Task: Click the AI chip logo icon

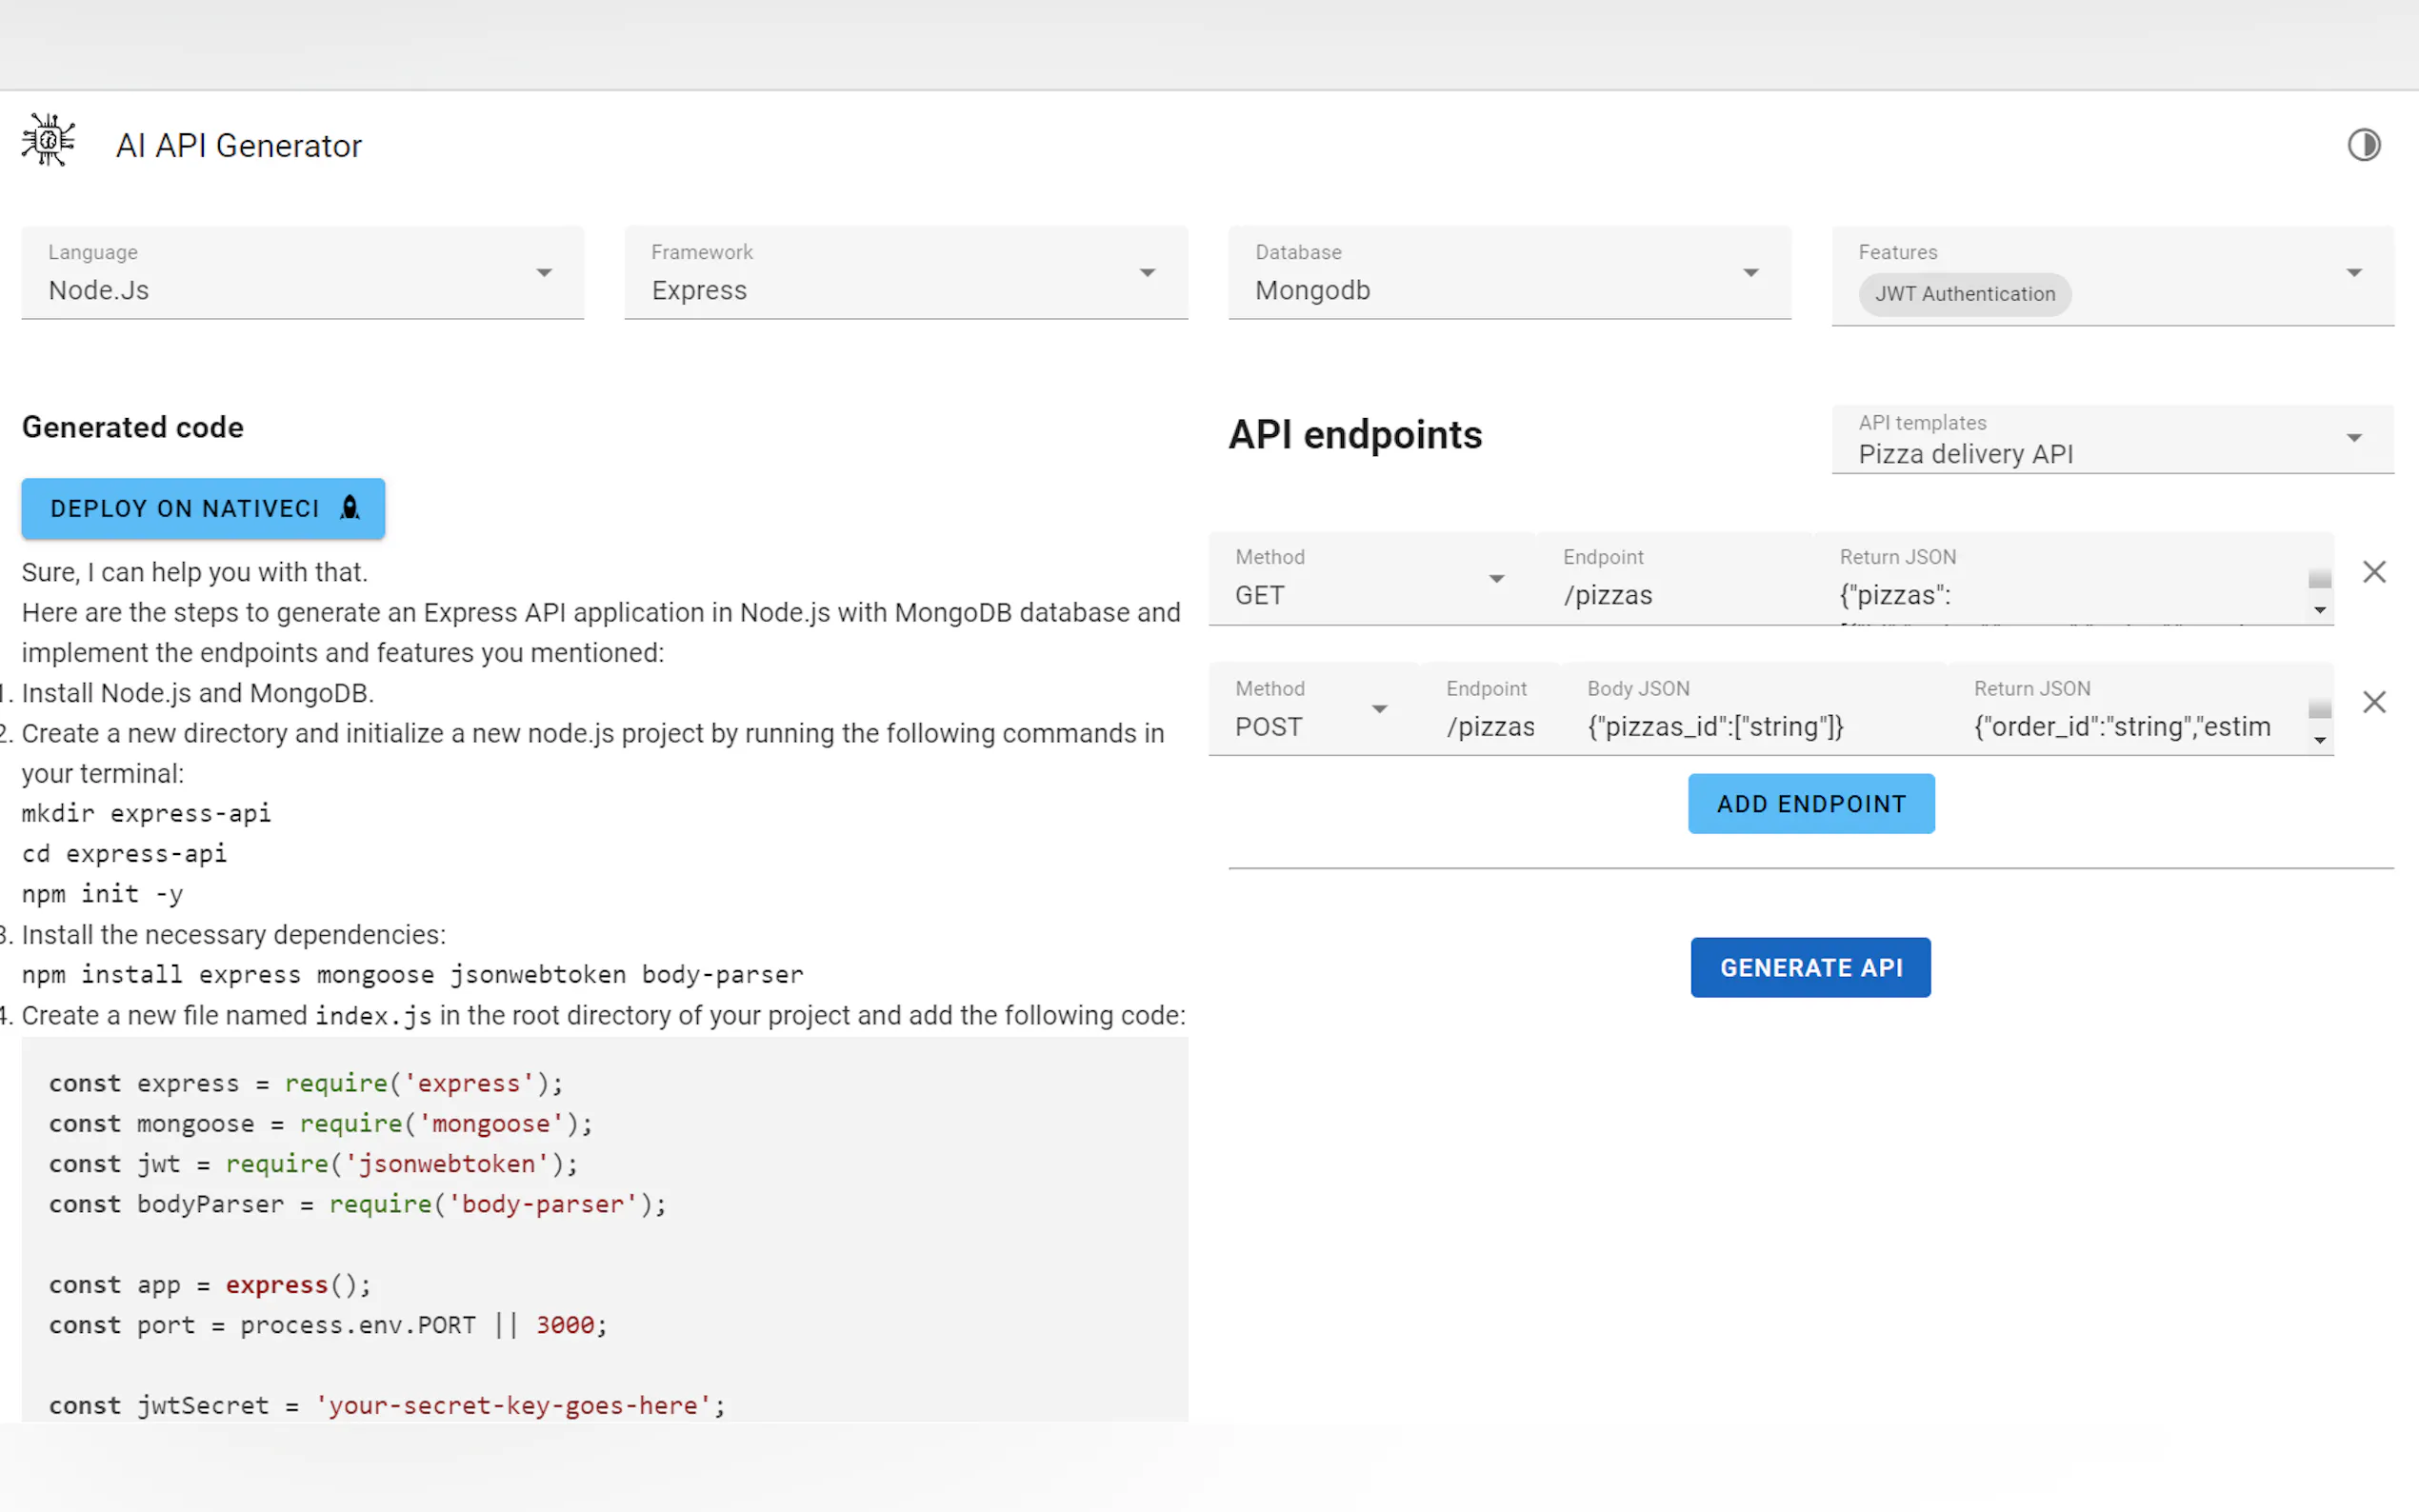Action: tap(48, 140)
